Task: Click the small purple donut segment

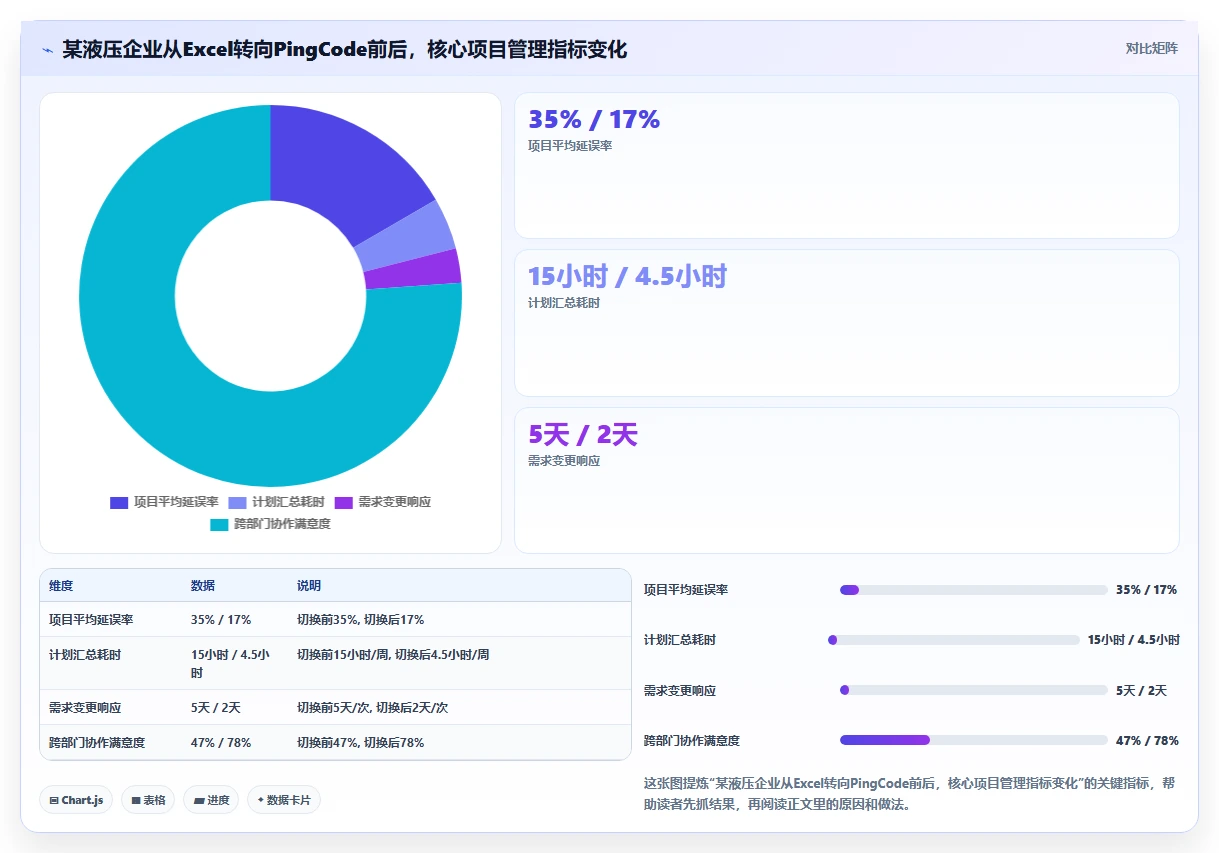Action: [411, 270]
